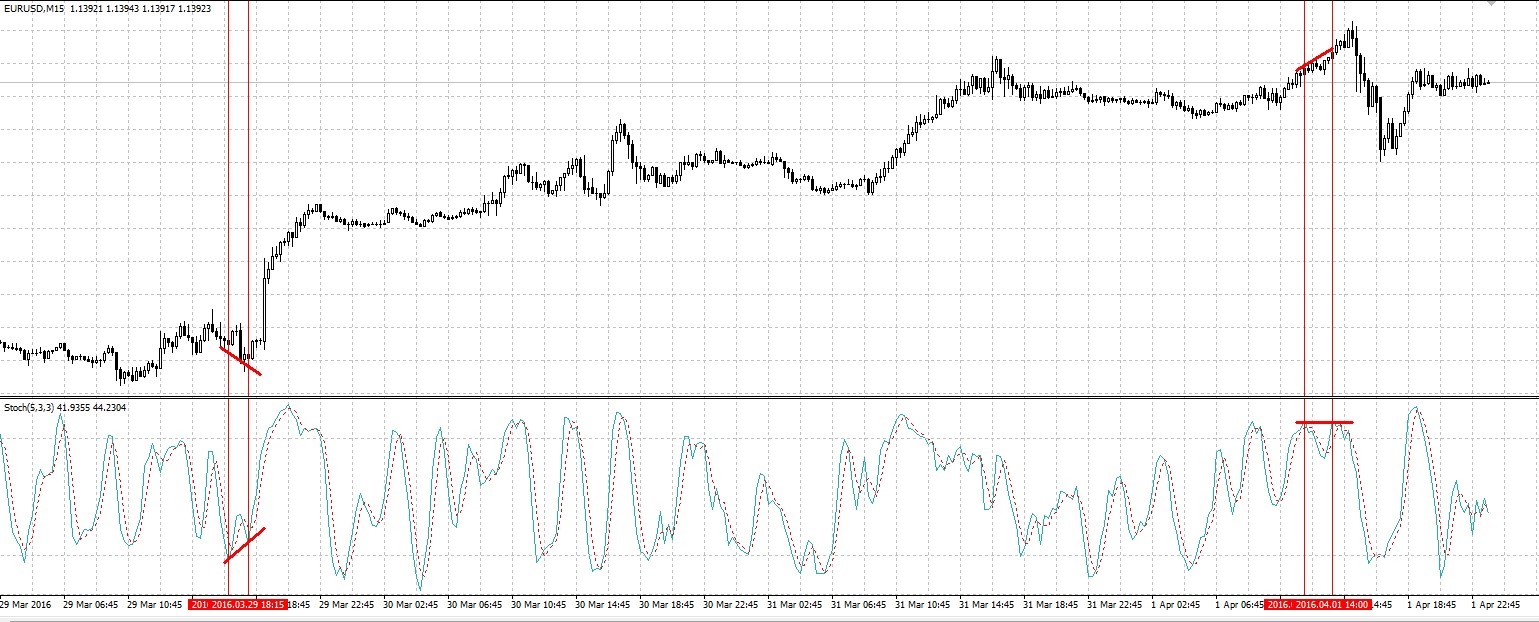Click the EURUSD,M15 chart symbol label
This screenshot has width=1539, height=622.
click(33, 8)
